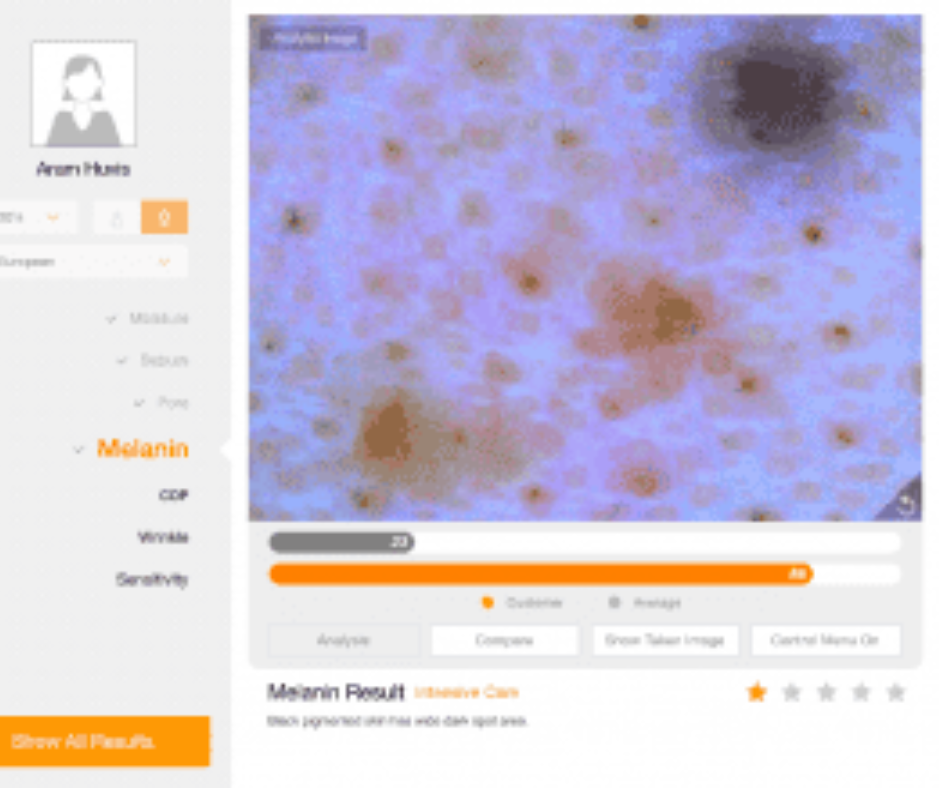Toggle Control Menu On button

(x=825, y=640)
